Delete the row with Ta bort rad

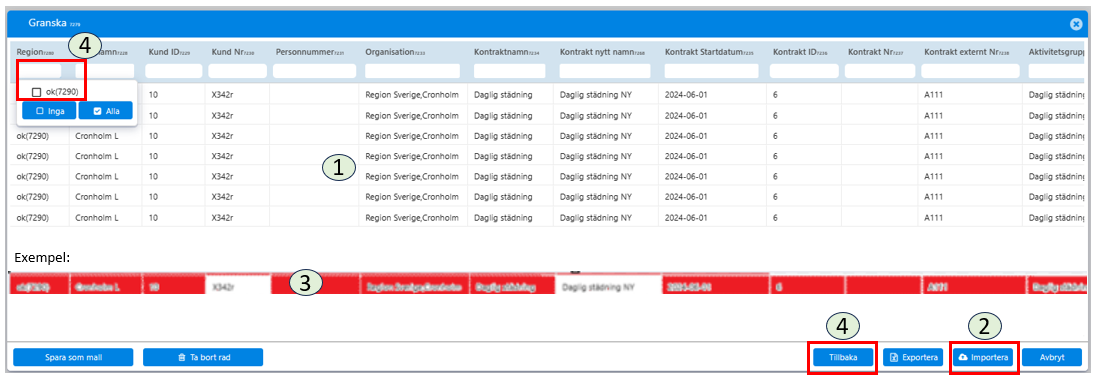[x=203, y=357]
